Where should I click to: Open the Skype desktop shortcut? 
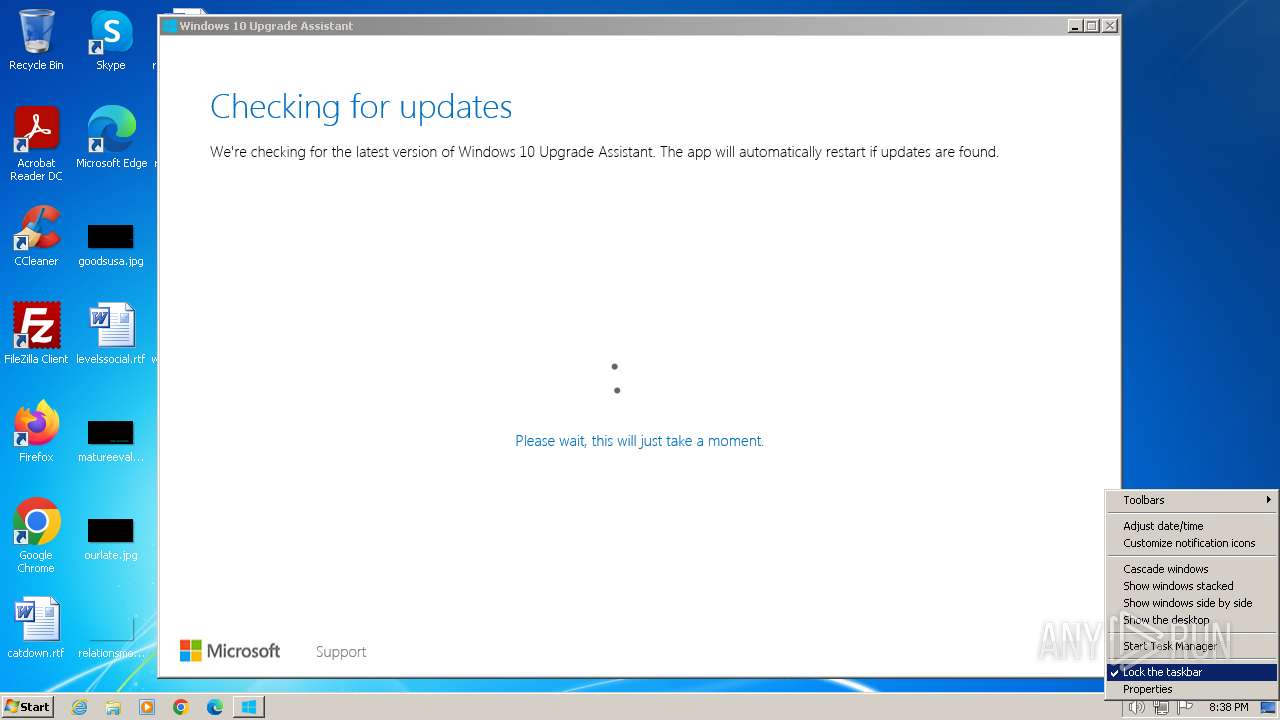[110, 40]
